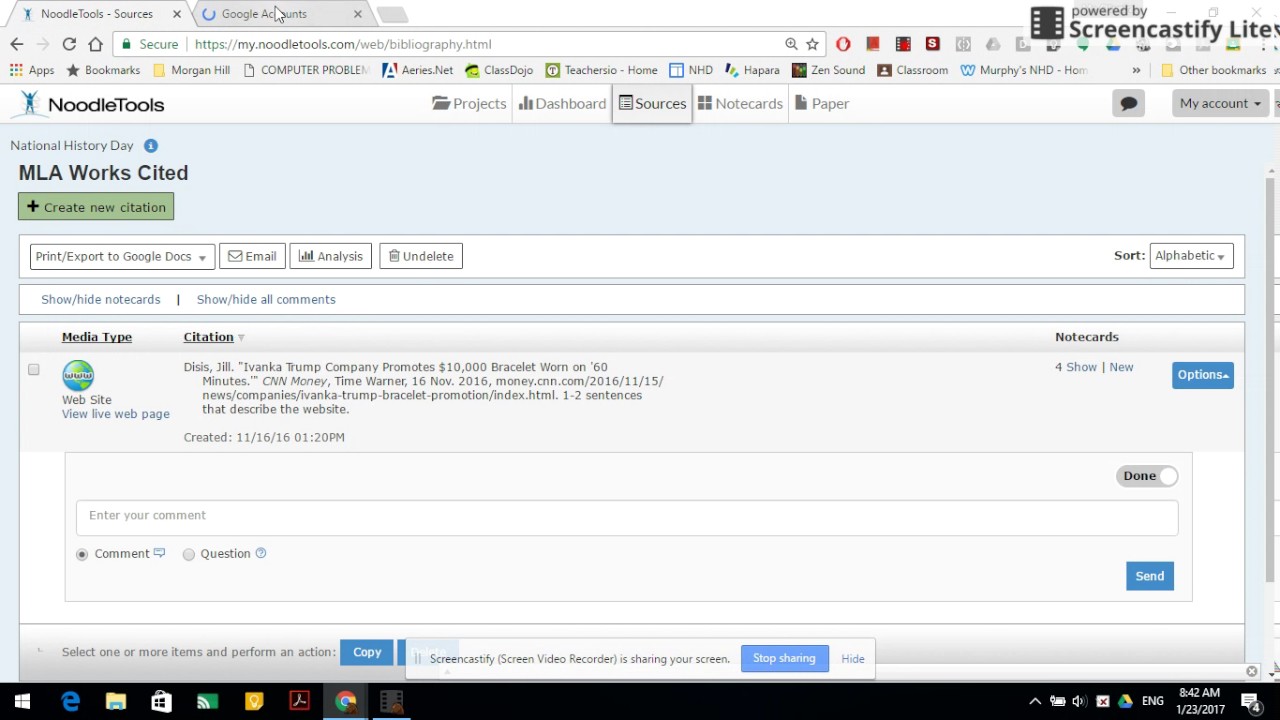The width and height of the screenshot is (1280, 720).
Task: Open the Windows Action Center notifications
Action: click(x=1252, y=701)
